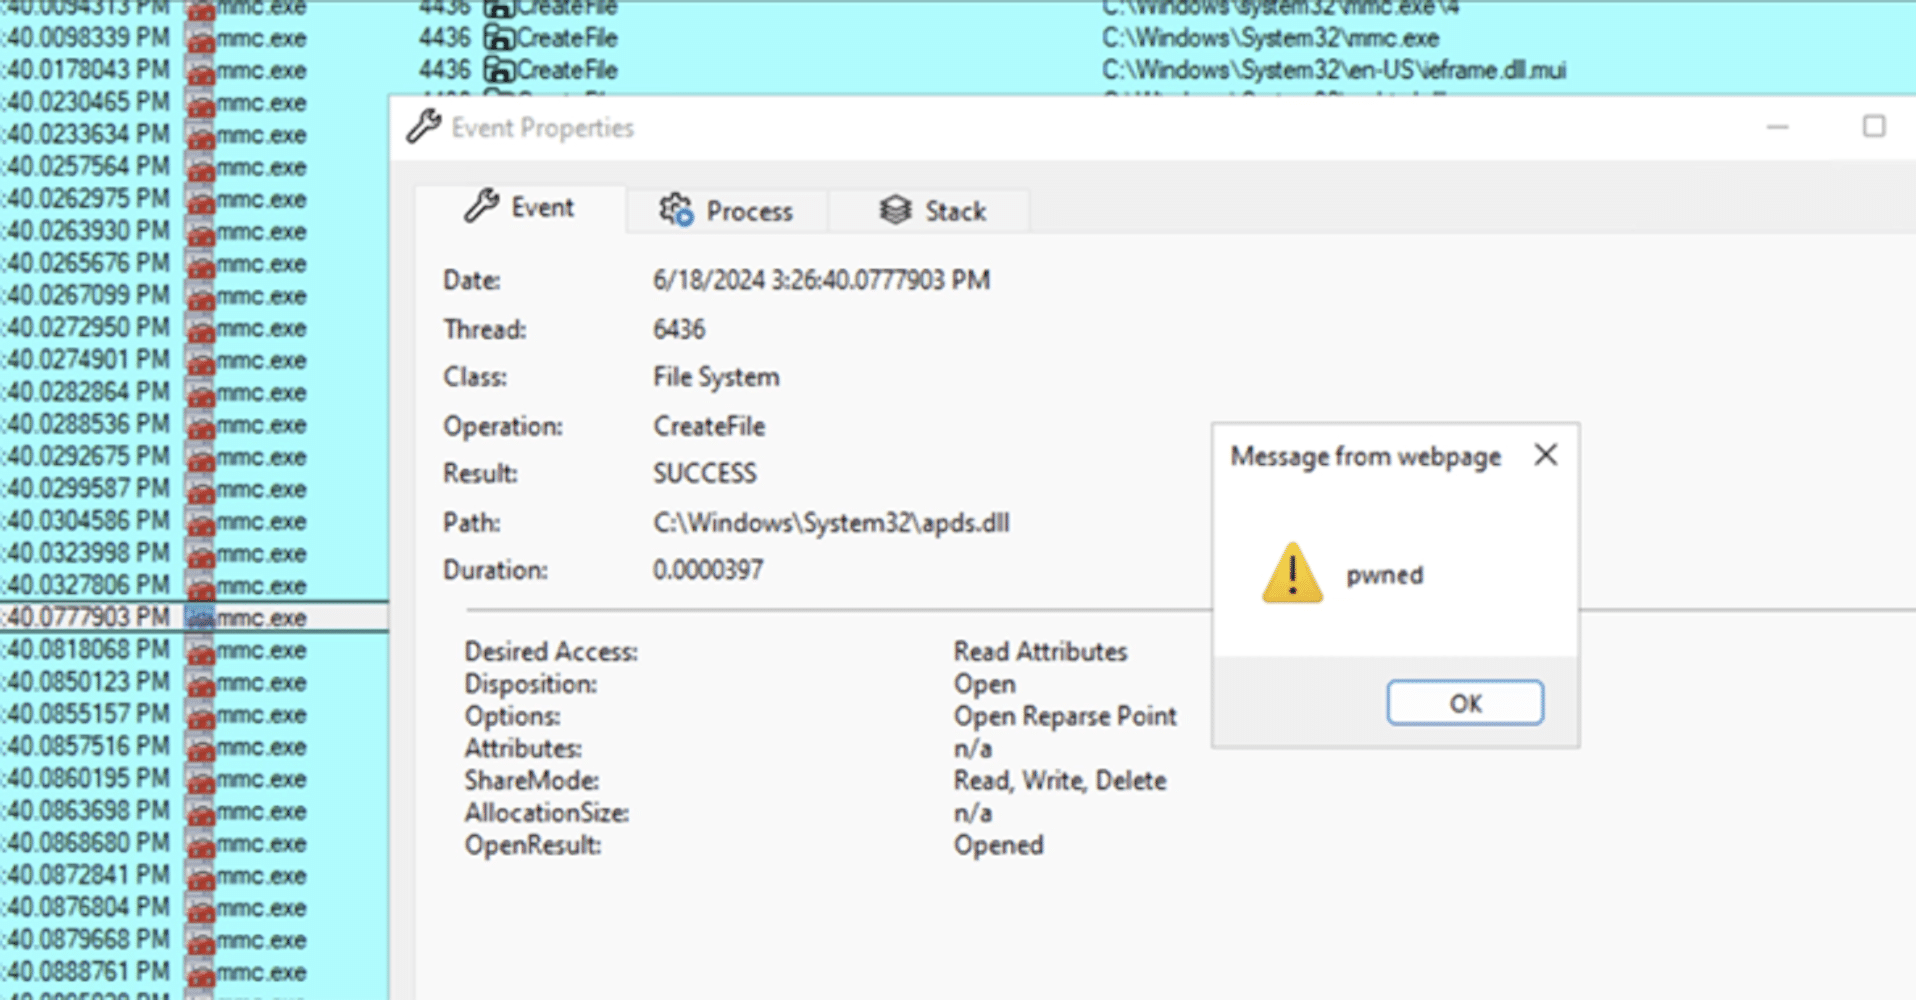Viewport: 1916px width, 1000px height.
Task: Maximize the Event Properties window
Action: [1873, 127]
